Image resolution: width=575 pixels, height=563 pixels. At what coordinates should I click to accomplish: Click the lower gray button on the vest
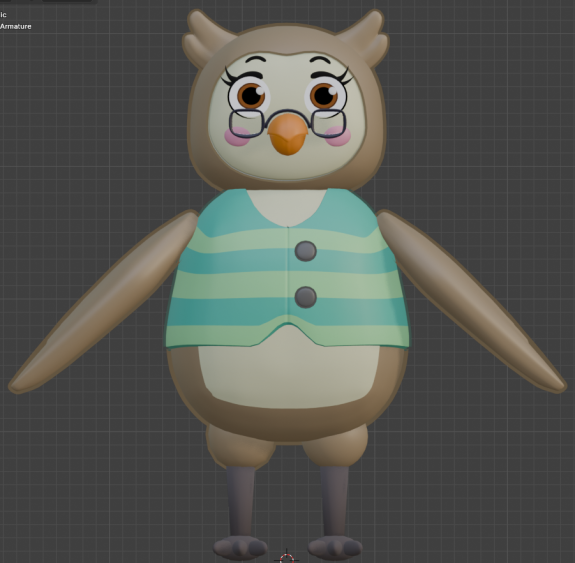(305, 297)
